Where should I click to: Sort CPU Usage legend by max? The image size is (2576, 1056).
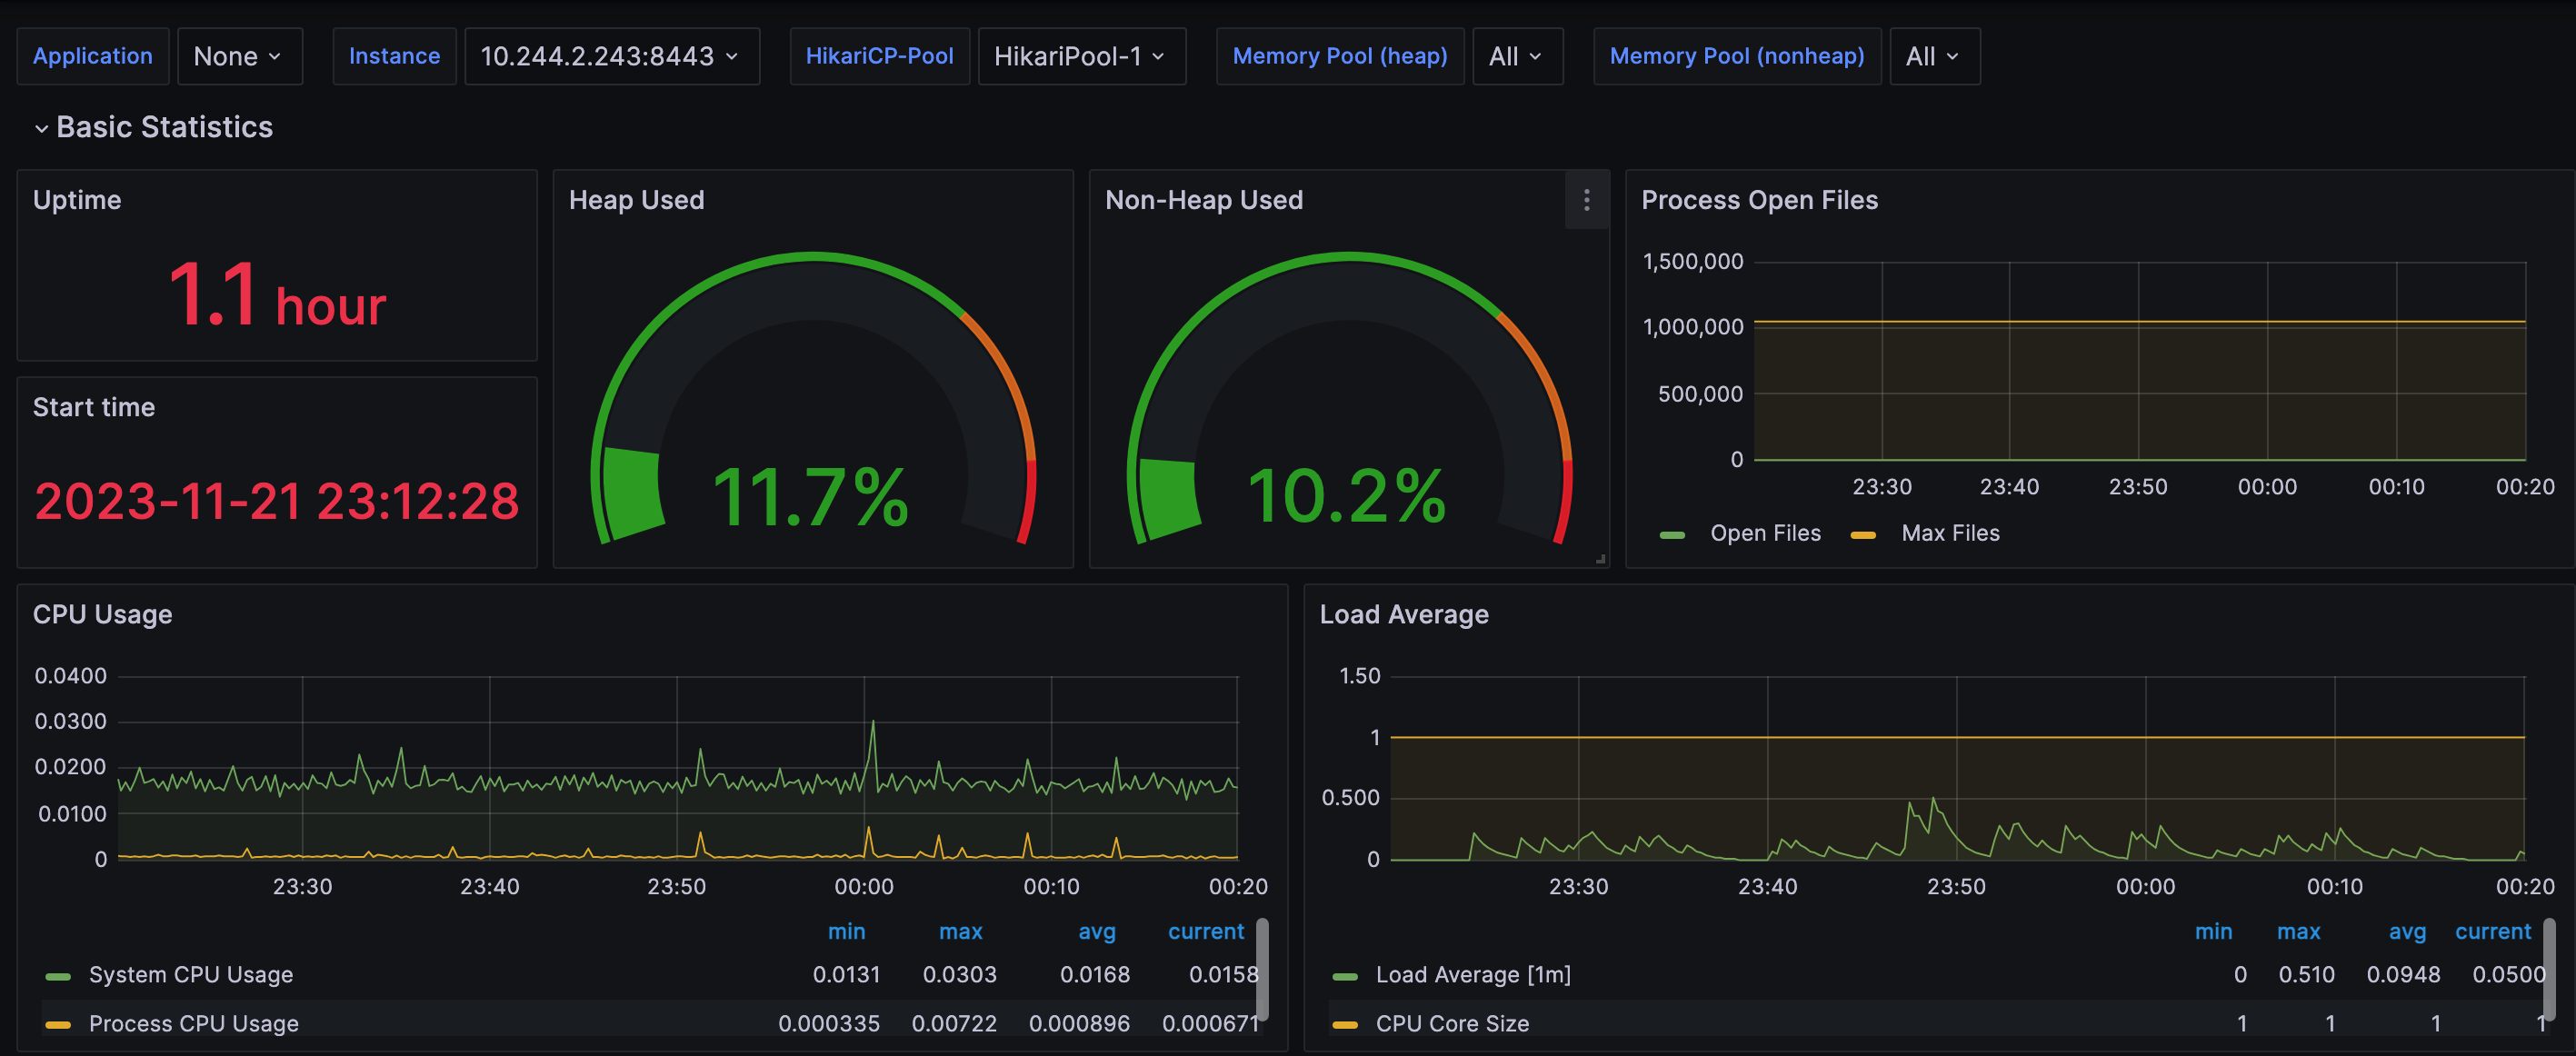pyautogui.click(x=960, y=932)
